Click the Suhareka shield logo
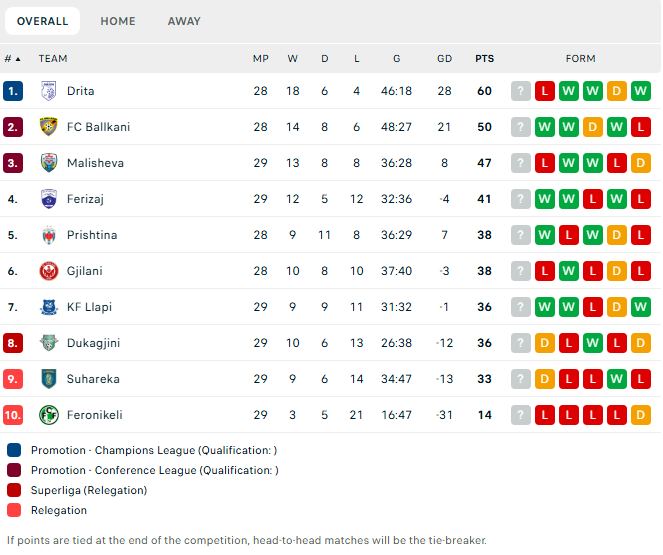Screen dimensions: 663x555 pyautogui.click(x=49, y=379)
